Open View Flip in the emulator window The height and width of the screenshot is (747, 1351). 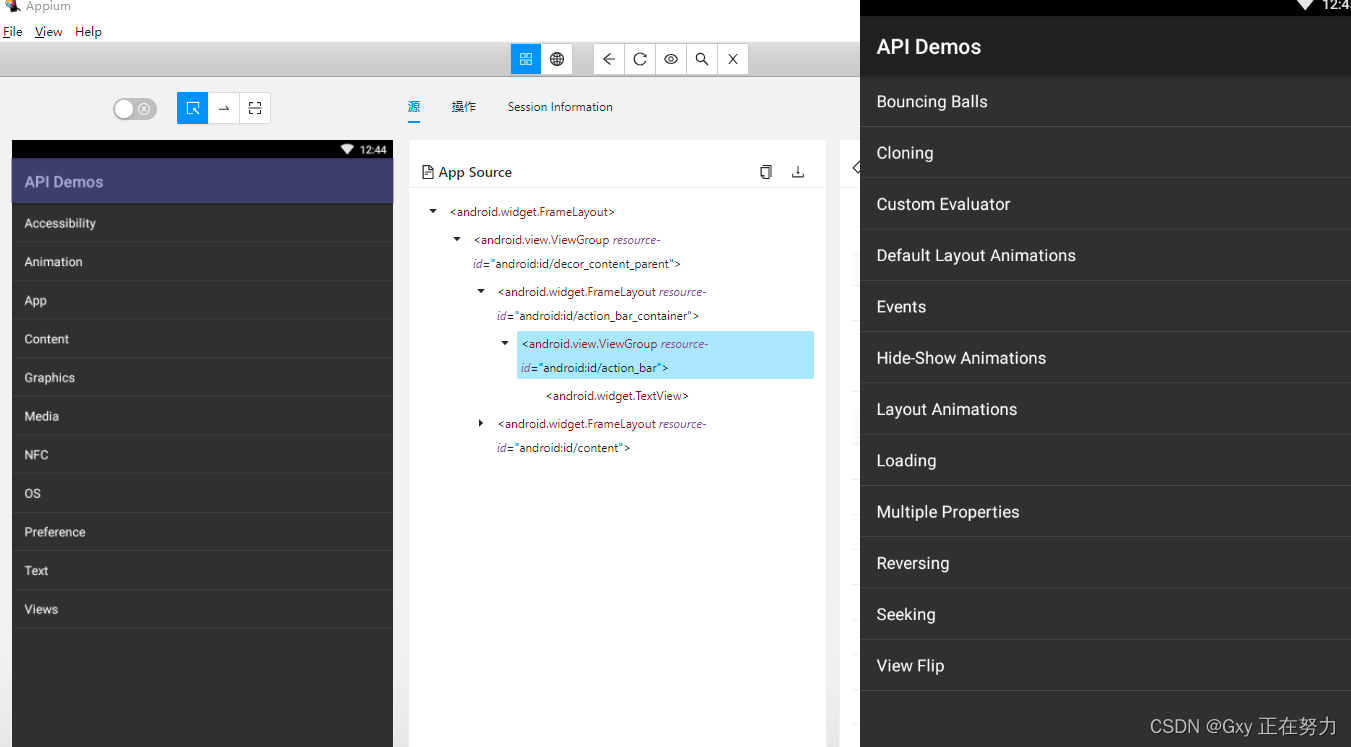1105,666
